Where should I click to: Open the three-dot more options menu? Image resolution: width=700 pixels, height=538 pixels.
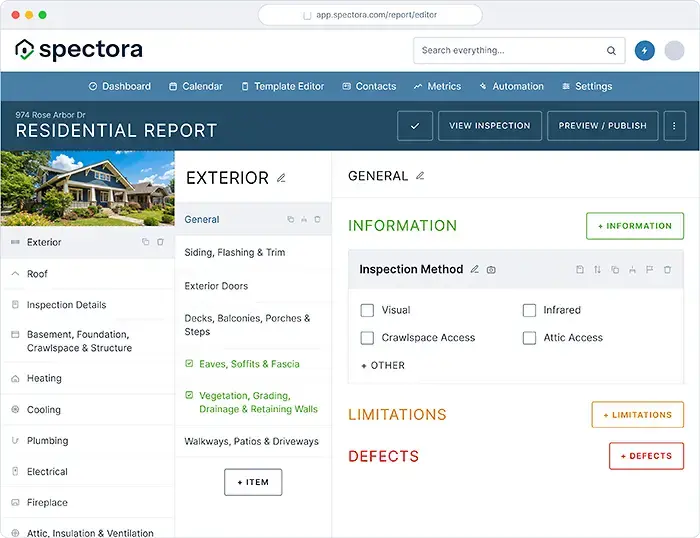(674, 126)
